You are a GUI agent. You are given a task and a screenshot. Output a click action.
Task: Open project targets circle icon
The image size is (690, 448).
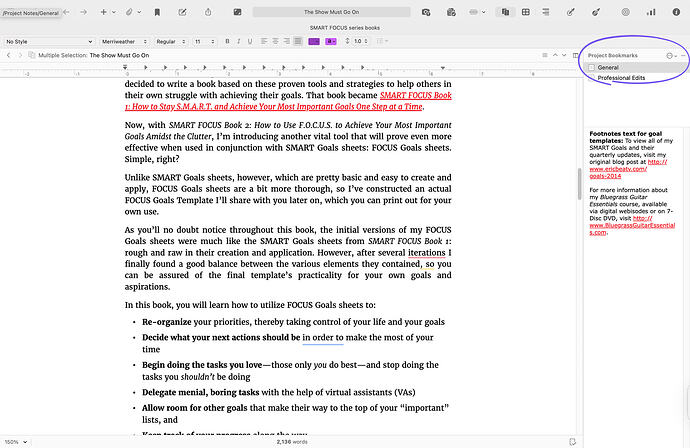pyautogui.click(x=625, y=12)
